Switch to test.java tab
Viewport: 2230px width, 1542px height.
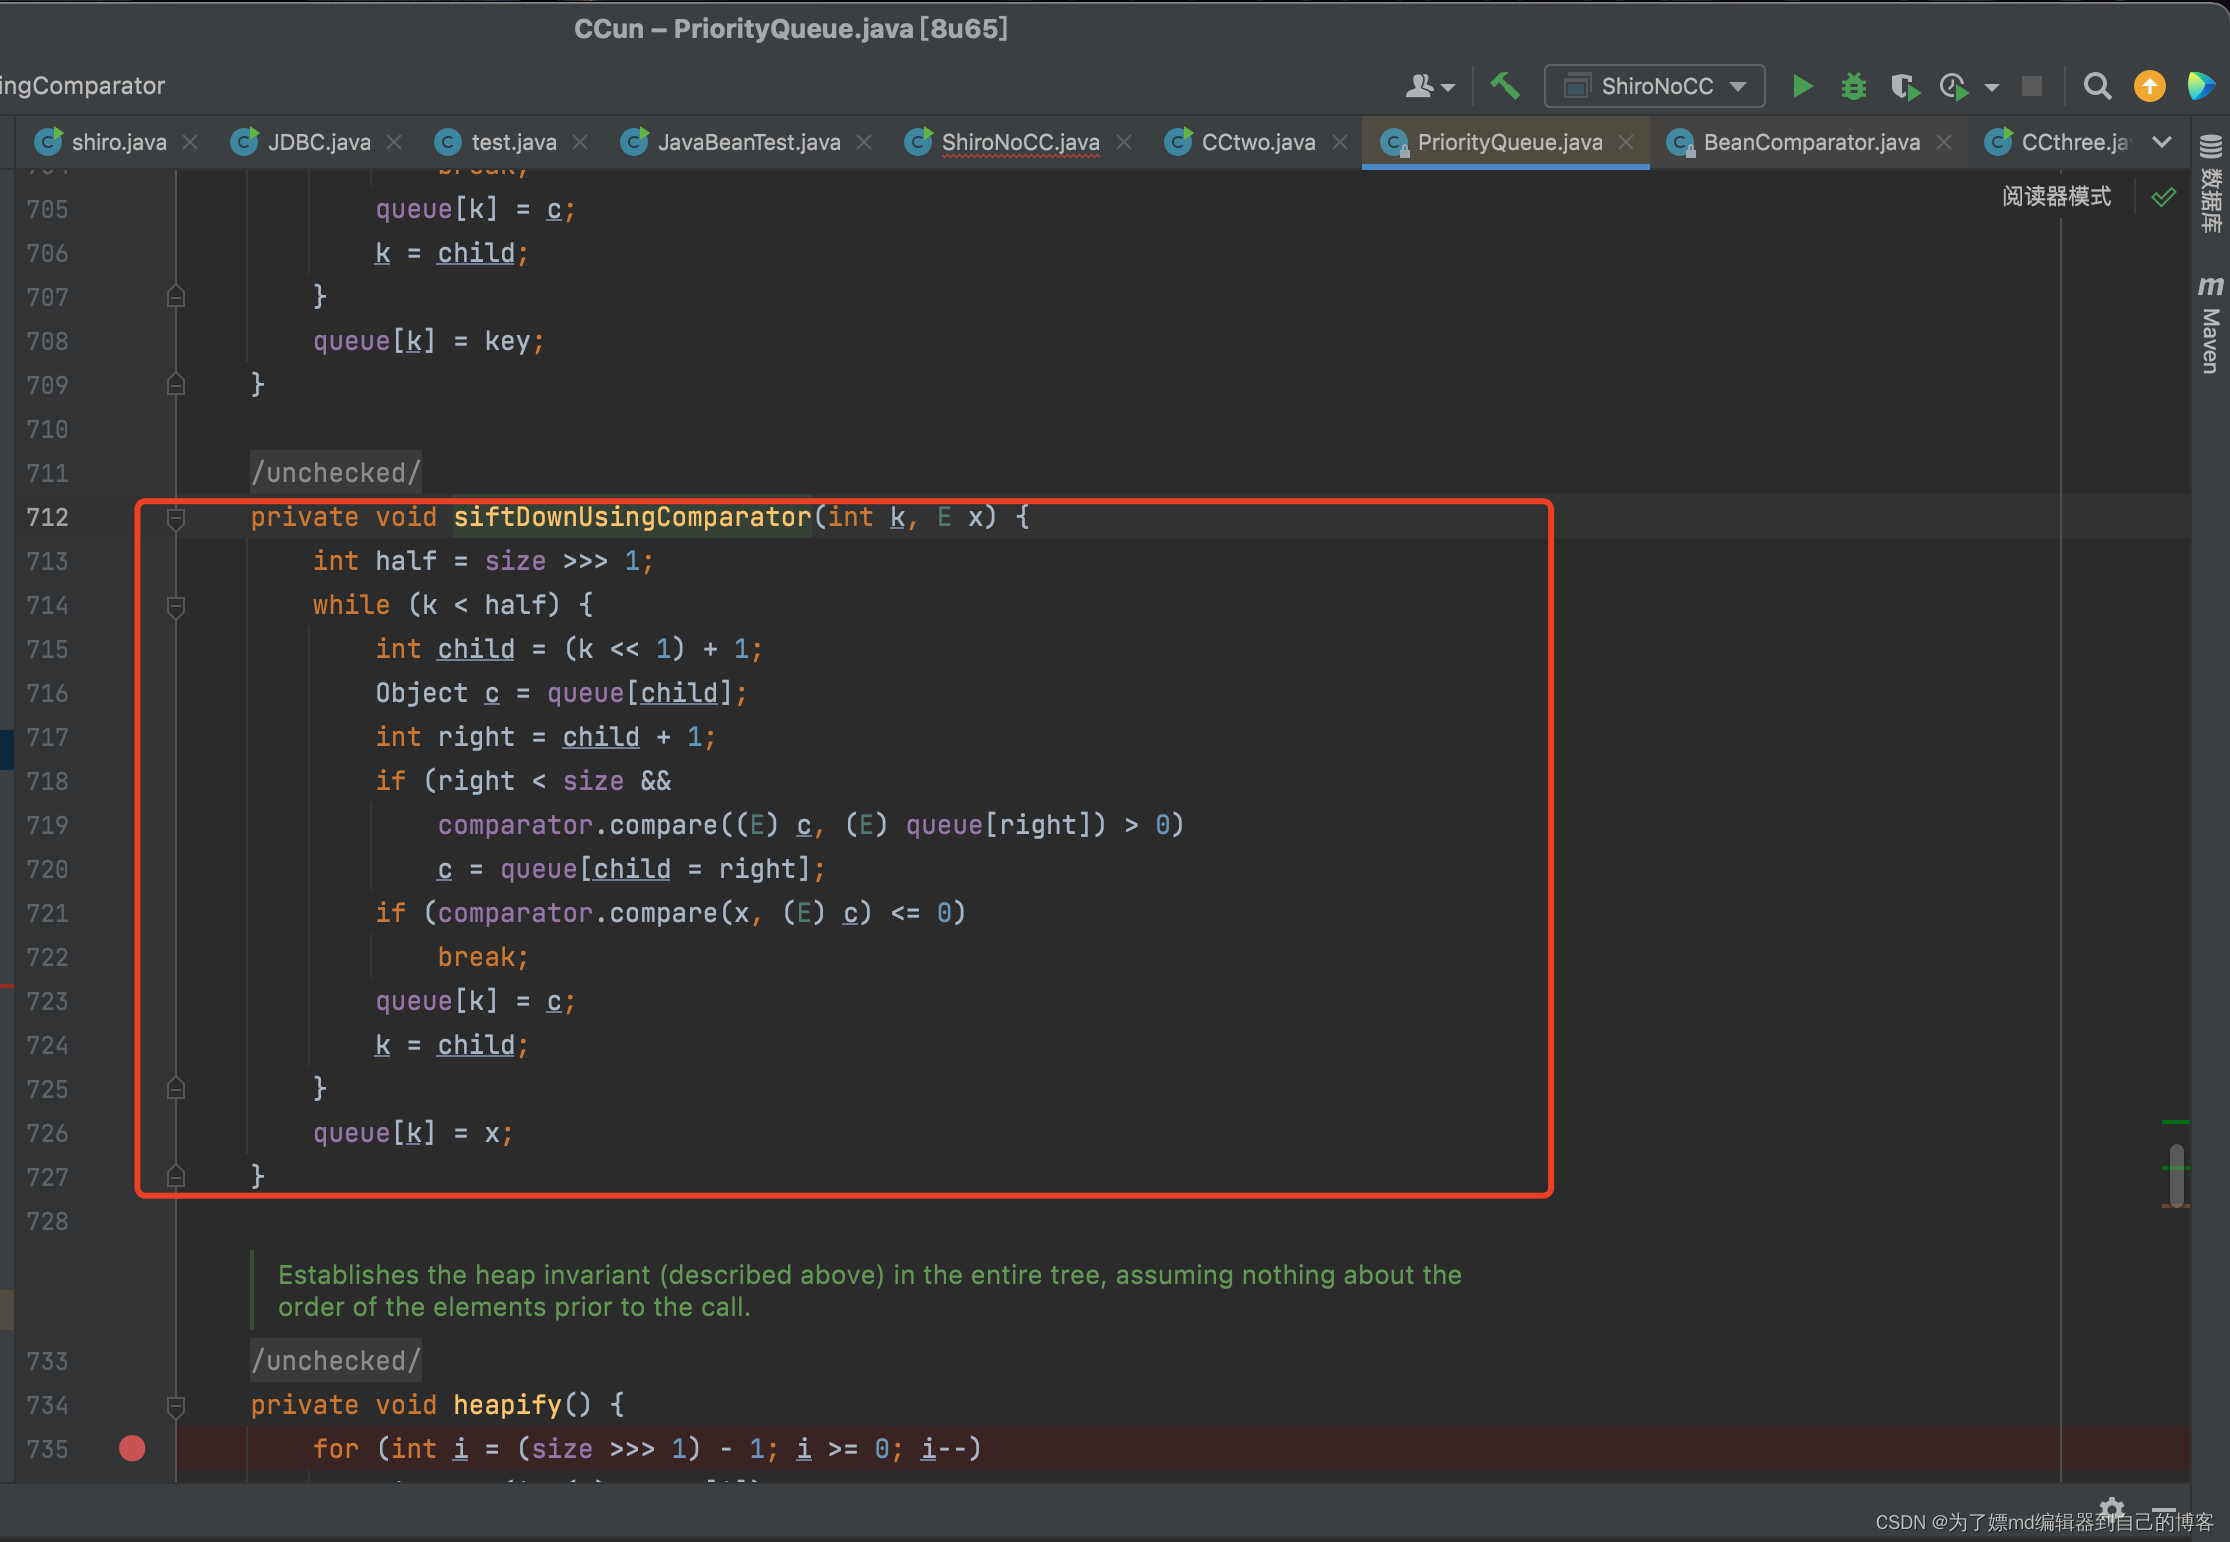496,142
